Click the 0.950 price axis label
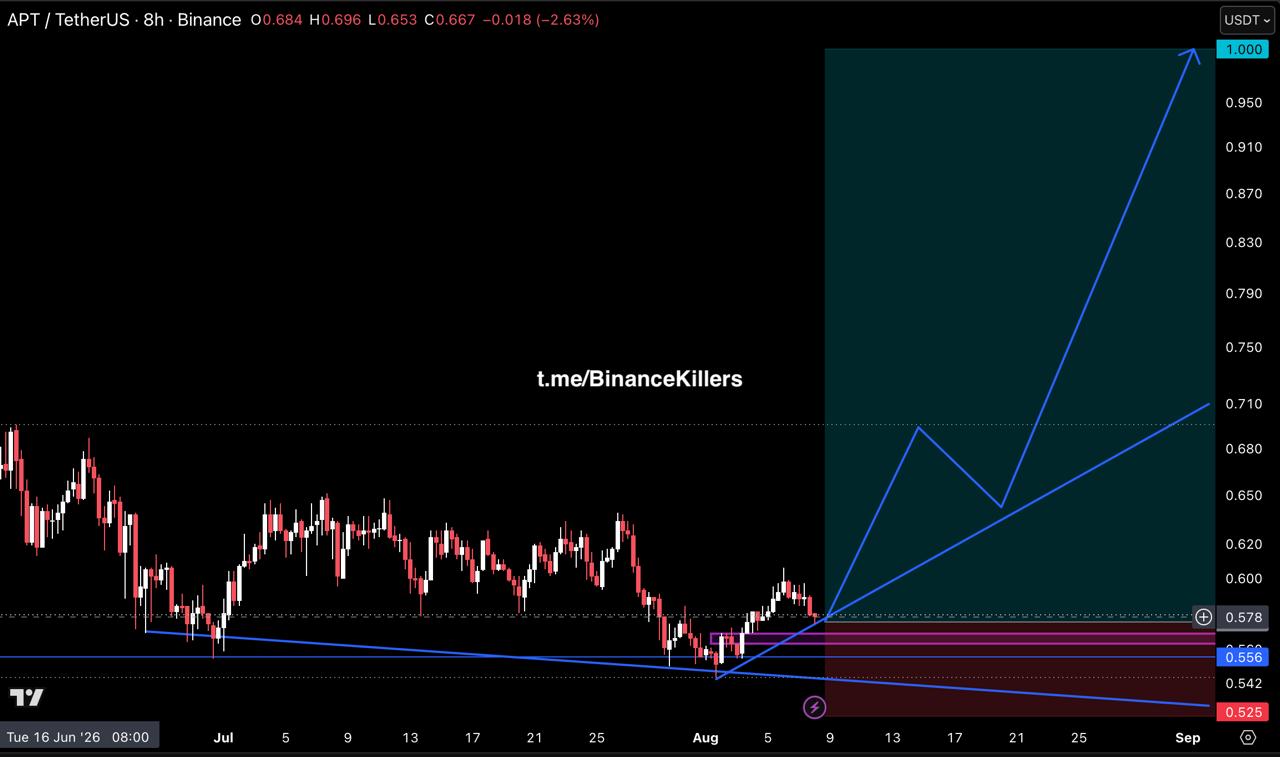This screenshot has width=1280, height=757. (1243, 102)
